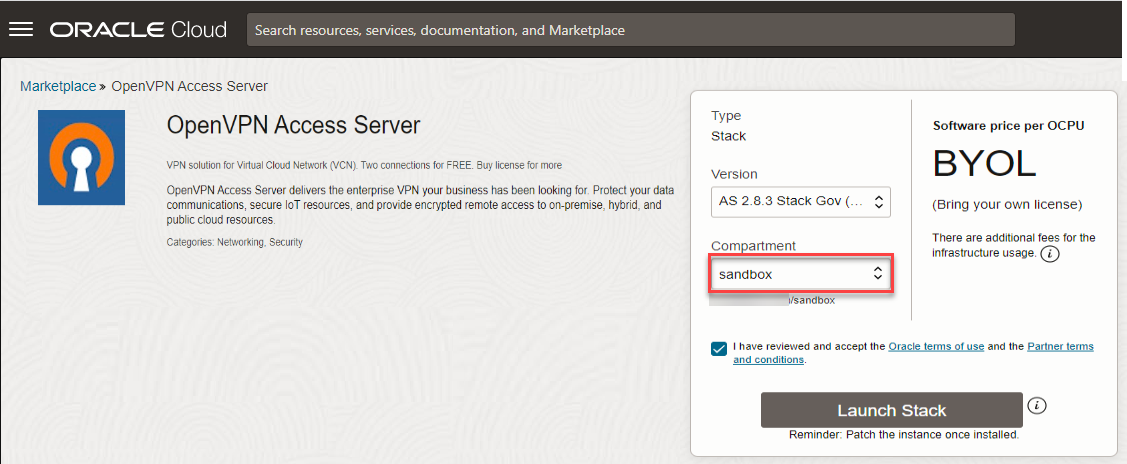
Task: Click the OpenVPN Access Server heading
Action: 293,125
